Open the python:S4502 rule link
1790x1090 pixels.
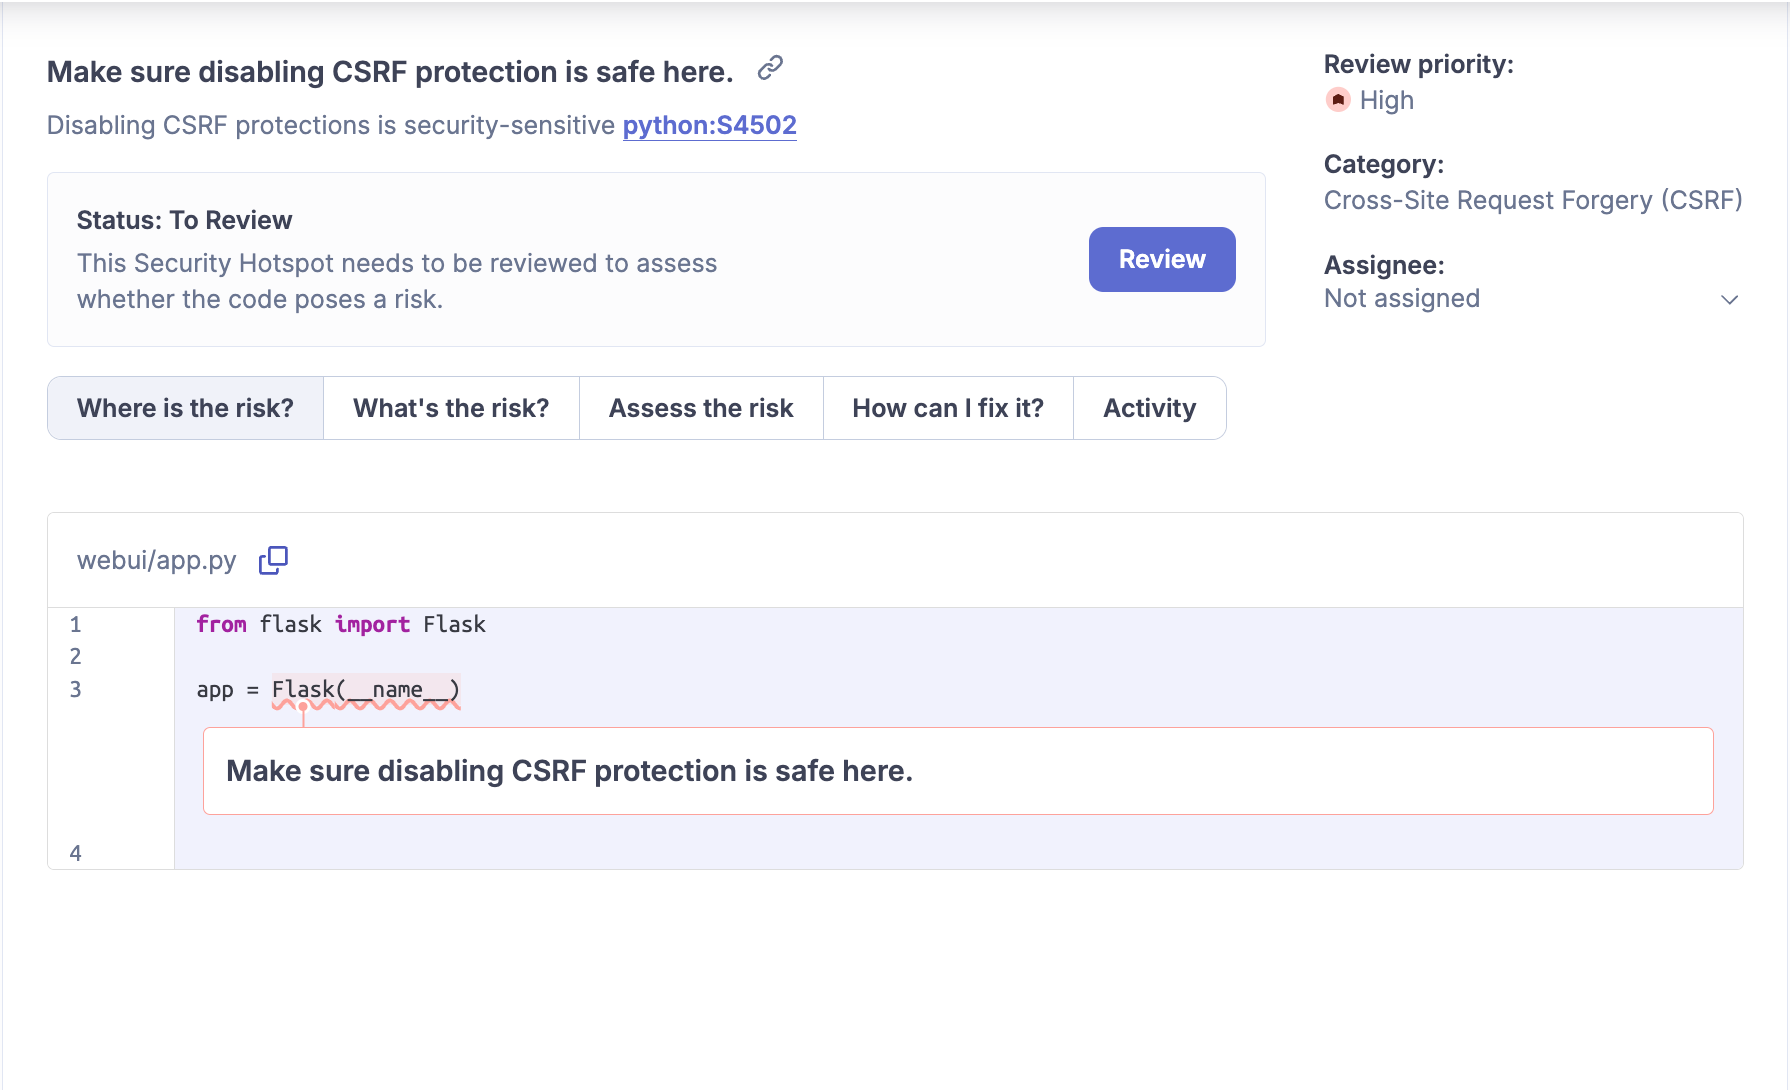point(709,125)
